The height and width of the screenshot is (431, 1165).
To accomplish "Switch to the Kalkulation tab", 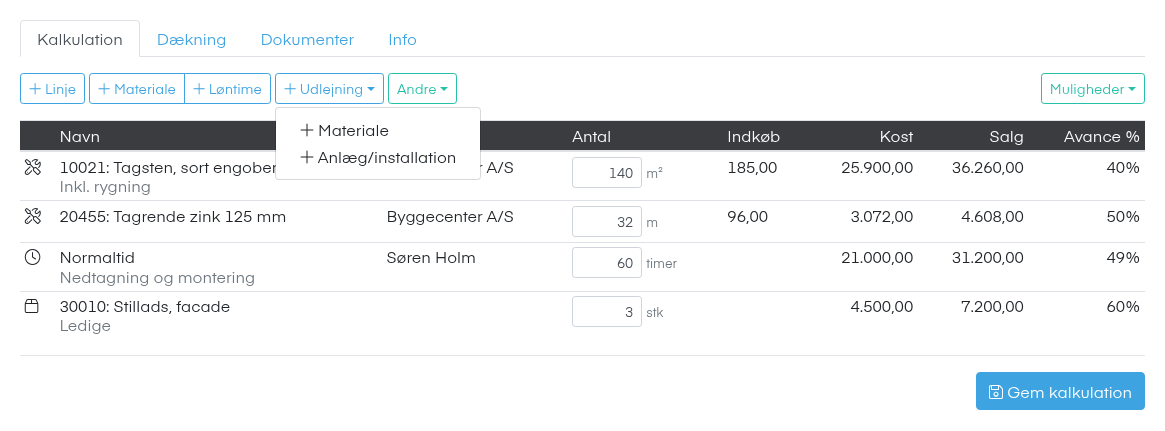I will (x=79, y=39).
